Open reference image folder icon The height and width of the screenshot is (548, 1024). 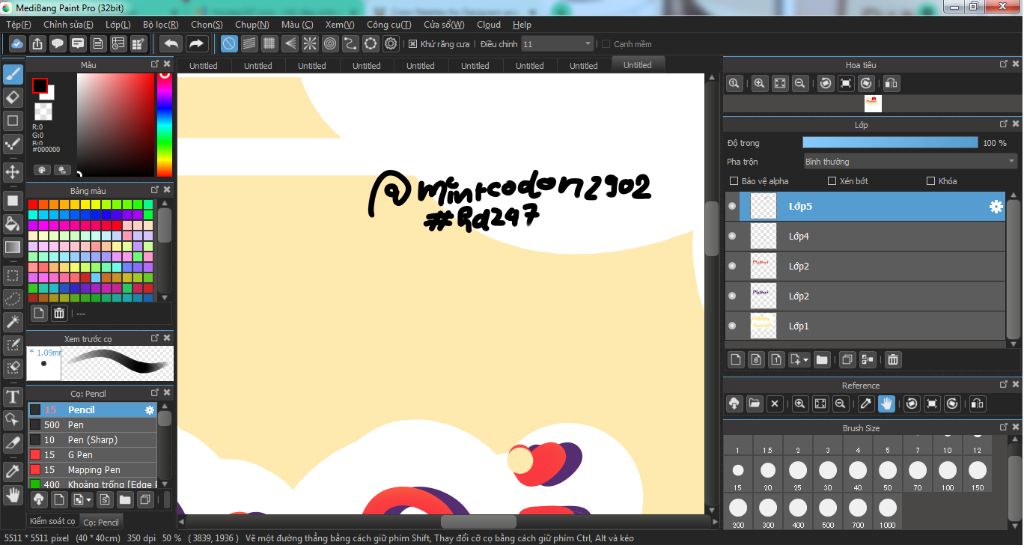pos(754,404)
